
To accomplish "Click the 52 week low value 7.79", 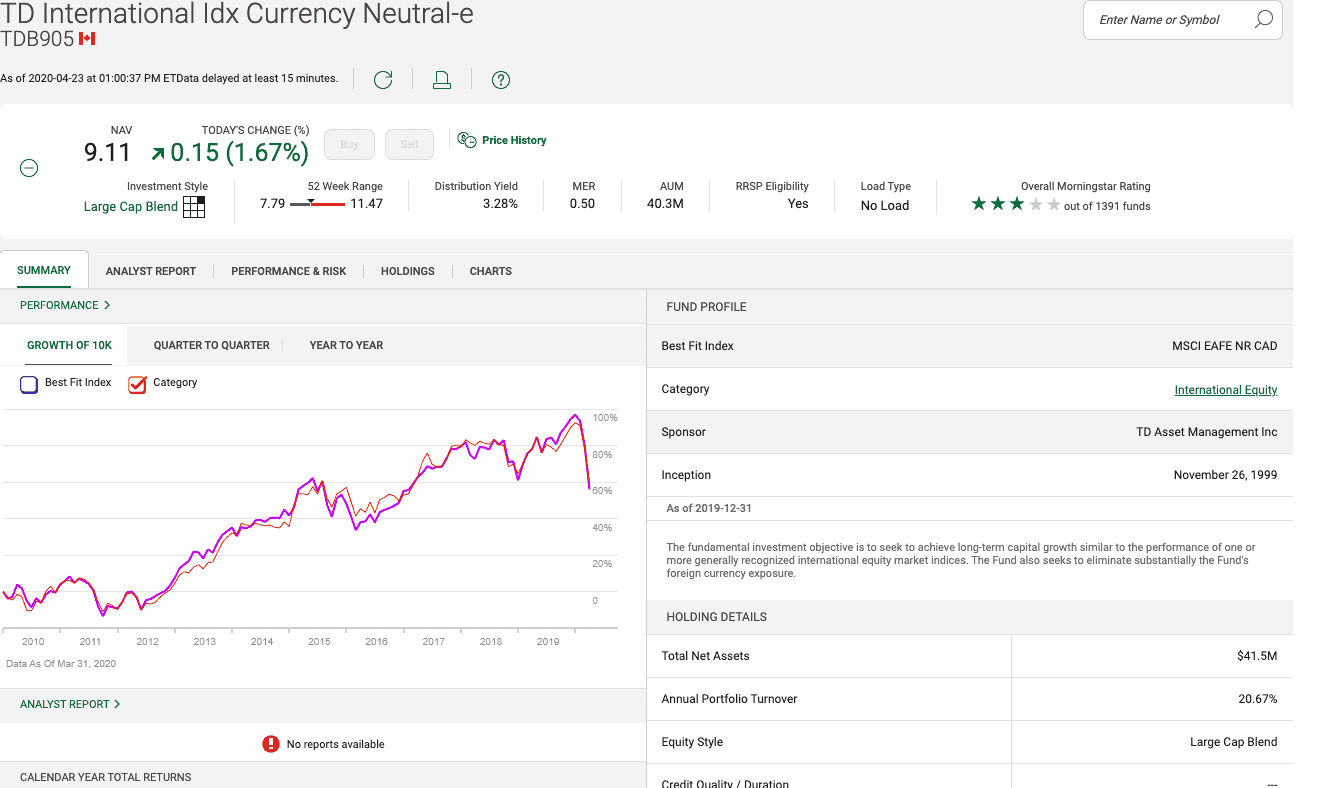I will click(272, 204).
